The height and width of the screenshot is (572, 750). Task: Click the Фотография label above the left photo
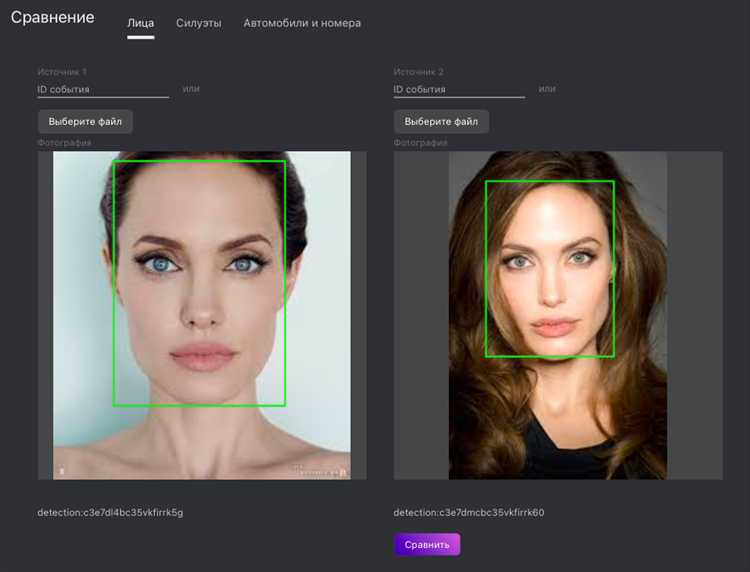pyautogui.click(x=64, y=143)
